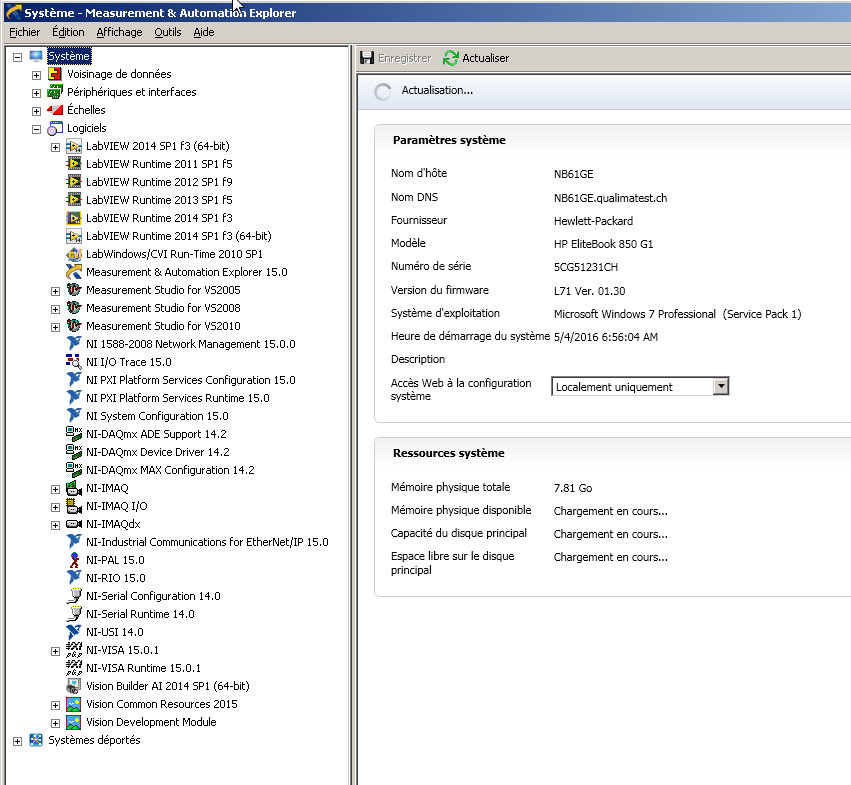The height and width of the screenshot is (785, 851).
Task: Click the LabVIEW 2014 SP1 f3 (64-bit) icon
Action: point(74,147)
